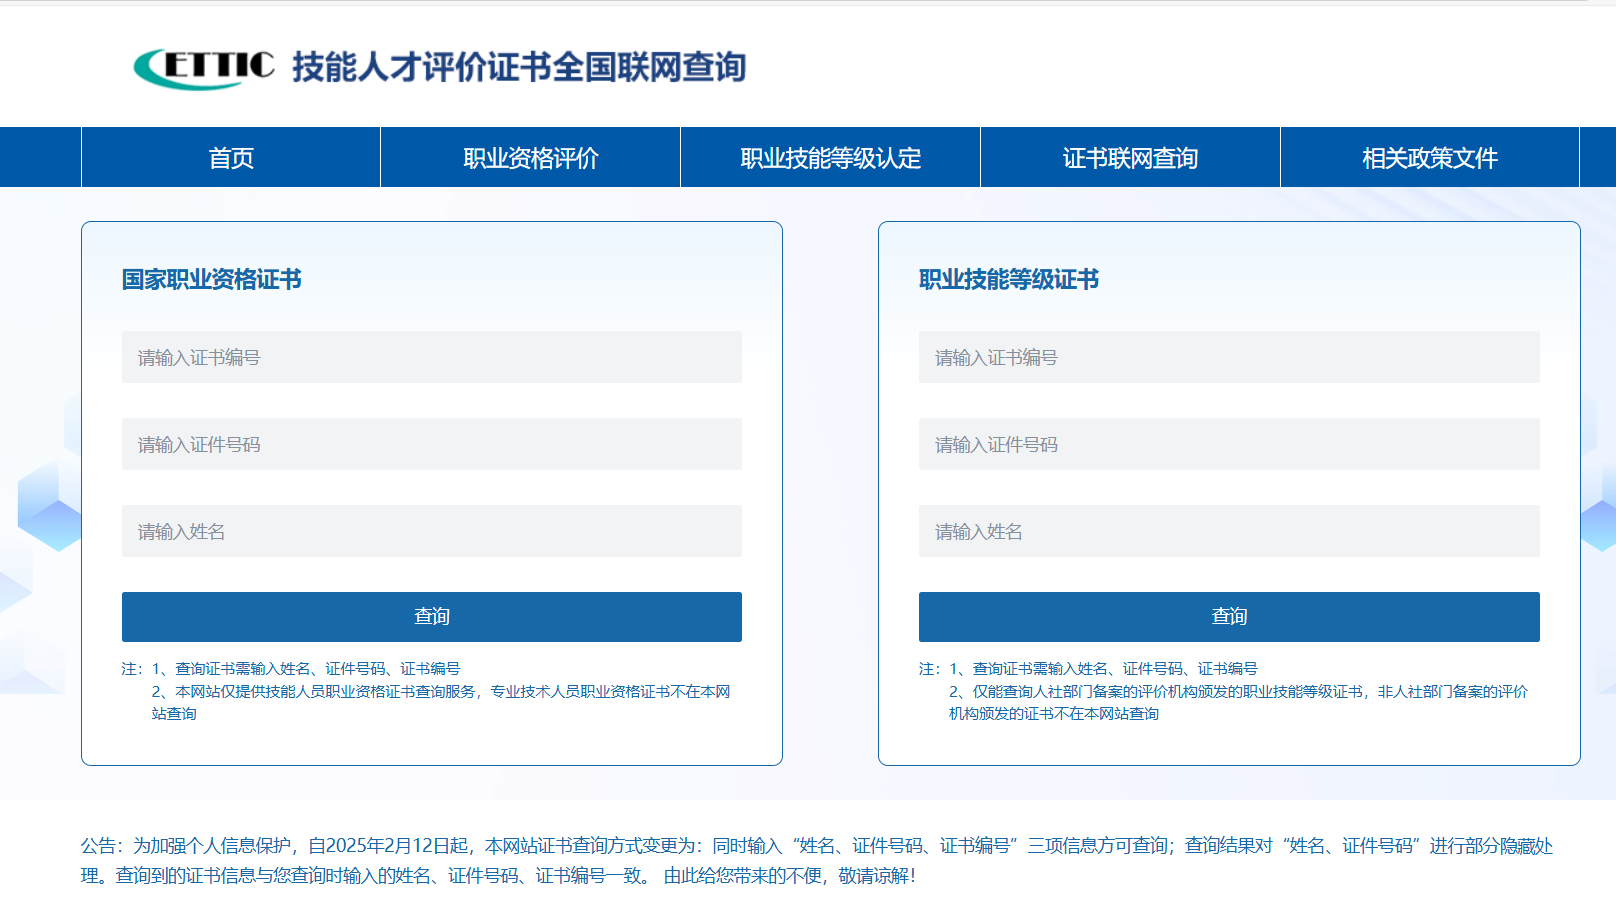Click the ETTIC logo icon
This screenshot has width=1616, height=910.
tap(201, 68)
